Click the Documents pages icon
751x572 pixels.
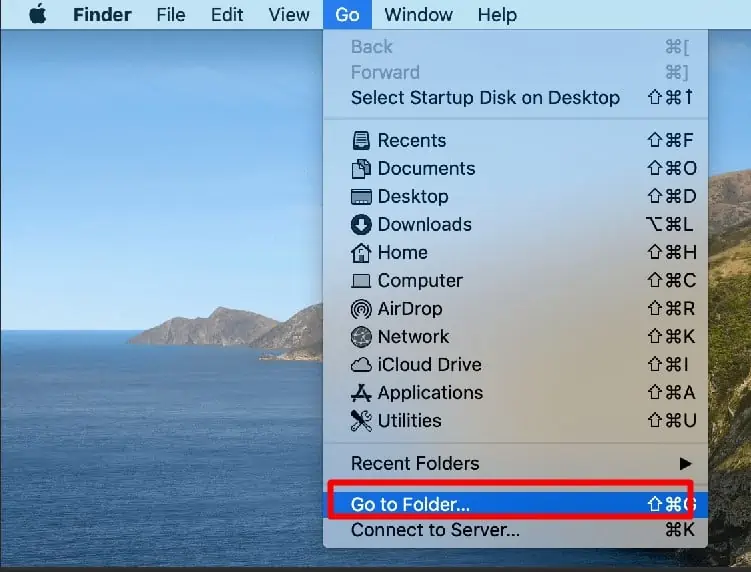361,169
